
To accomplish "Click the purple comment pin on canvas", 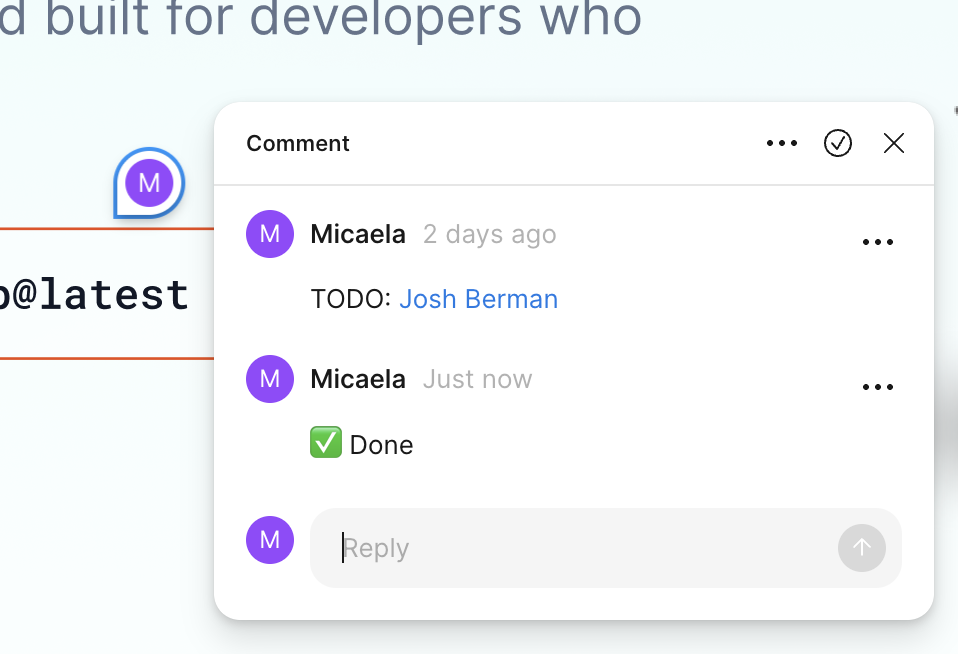I will tap(149, 183).
